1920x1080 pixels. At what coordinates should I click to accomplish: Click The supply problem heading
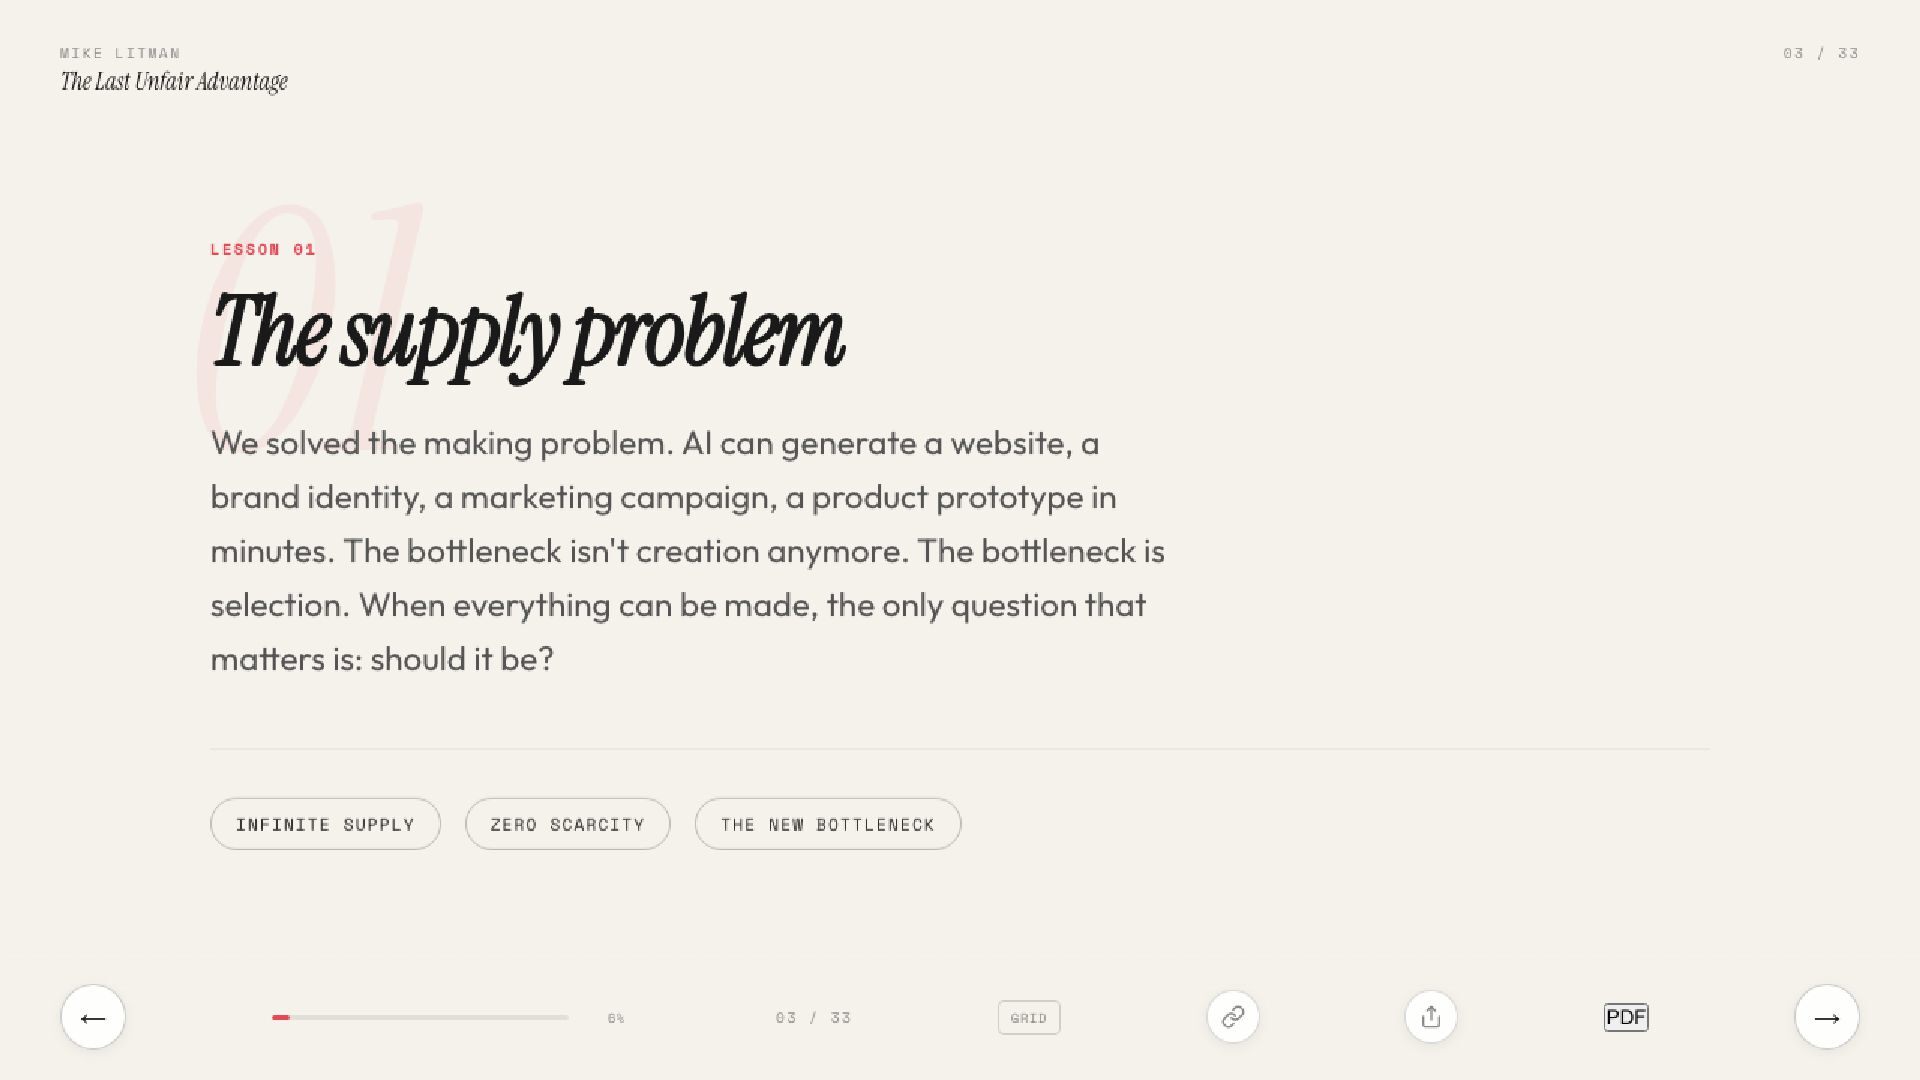point(528,335)
